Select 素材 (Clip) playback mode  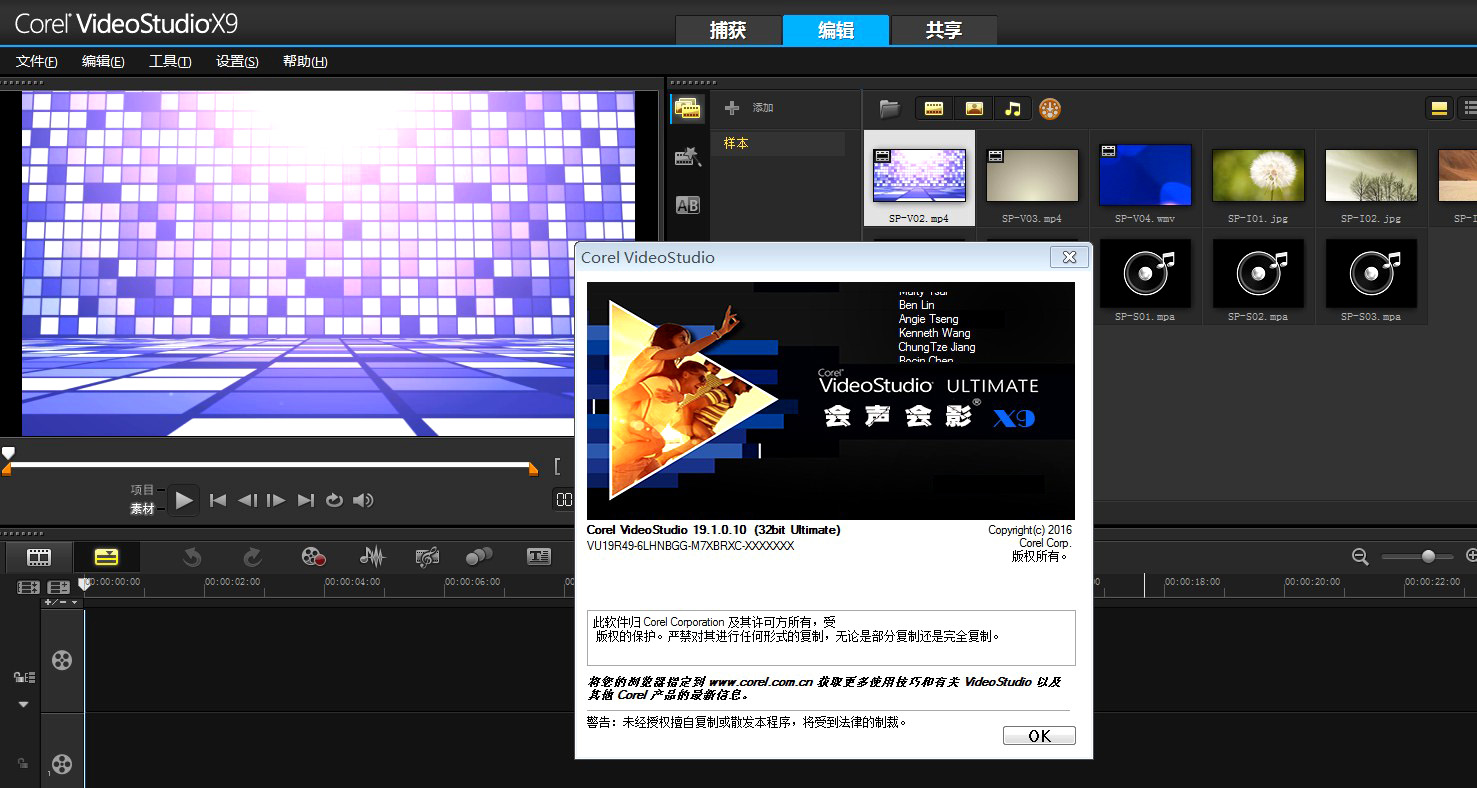[x=143, y=509]
